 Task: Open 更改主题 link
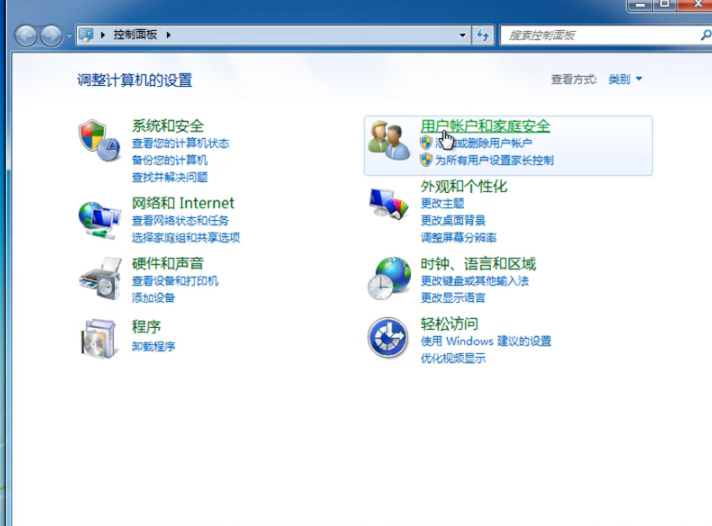pos(442,203)
